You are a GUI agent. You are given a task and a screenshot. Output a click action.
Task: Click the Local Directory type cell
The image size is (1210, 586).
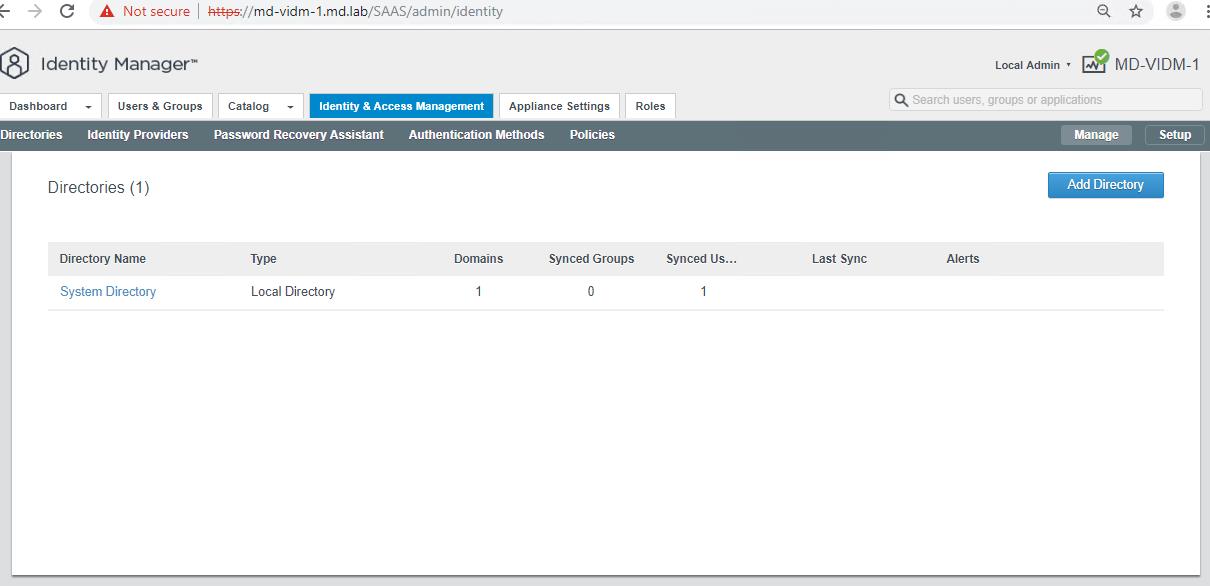tap(293, 292)
